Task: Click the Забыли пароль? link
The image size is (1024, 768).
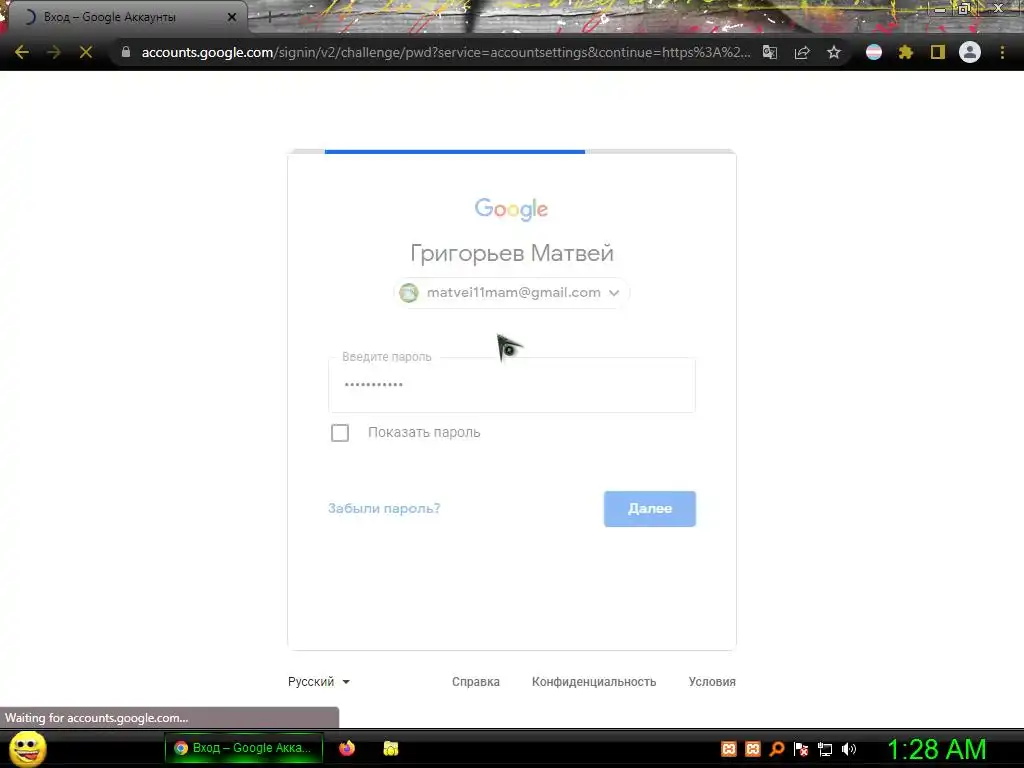Action: 384,508
